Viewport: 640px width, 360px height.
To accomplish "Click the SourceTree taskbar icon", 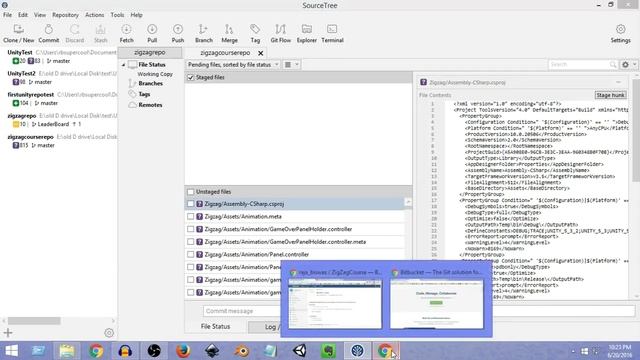I will pyautogui.click(x=358, y=351).
